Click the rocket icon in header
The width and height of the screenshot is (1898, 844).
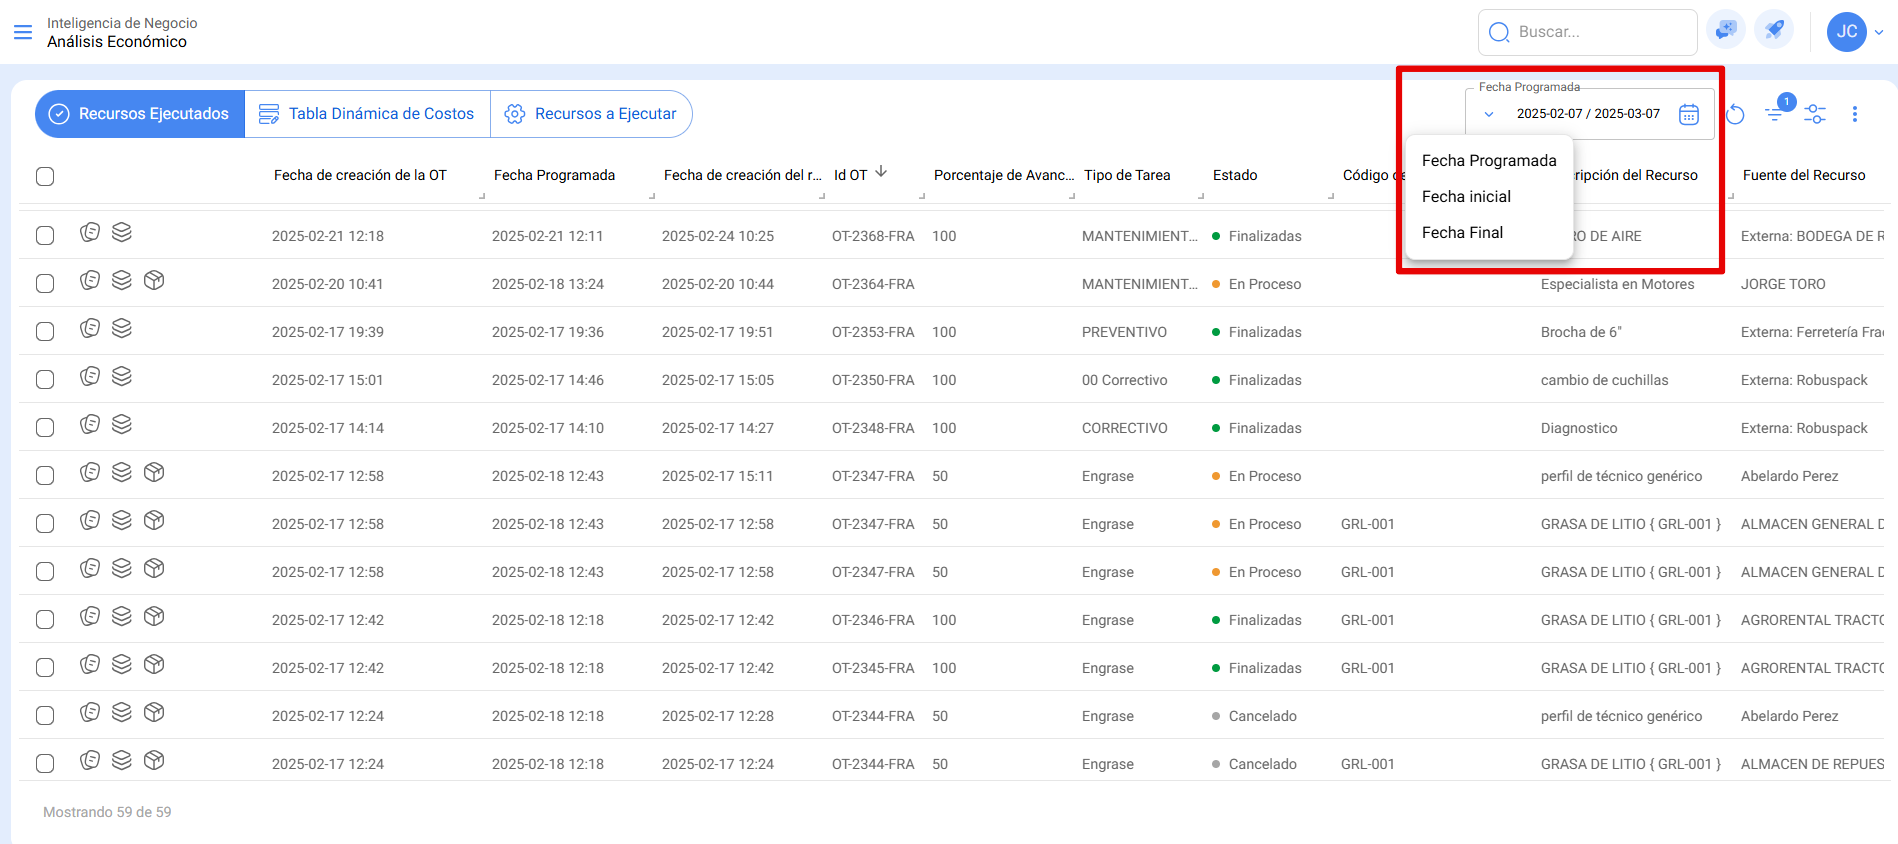click(1774, 31)
